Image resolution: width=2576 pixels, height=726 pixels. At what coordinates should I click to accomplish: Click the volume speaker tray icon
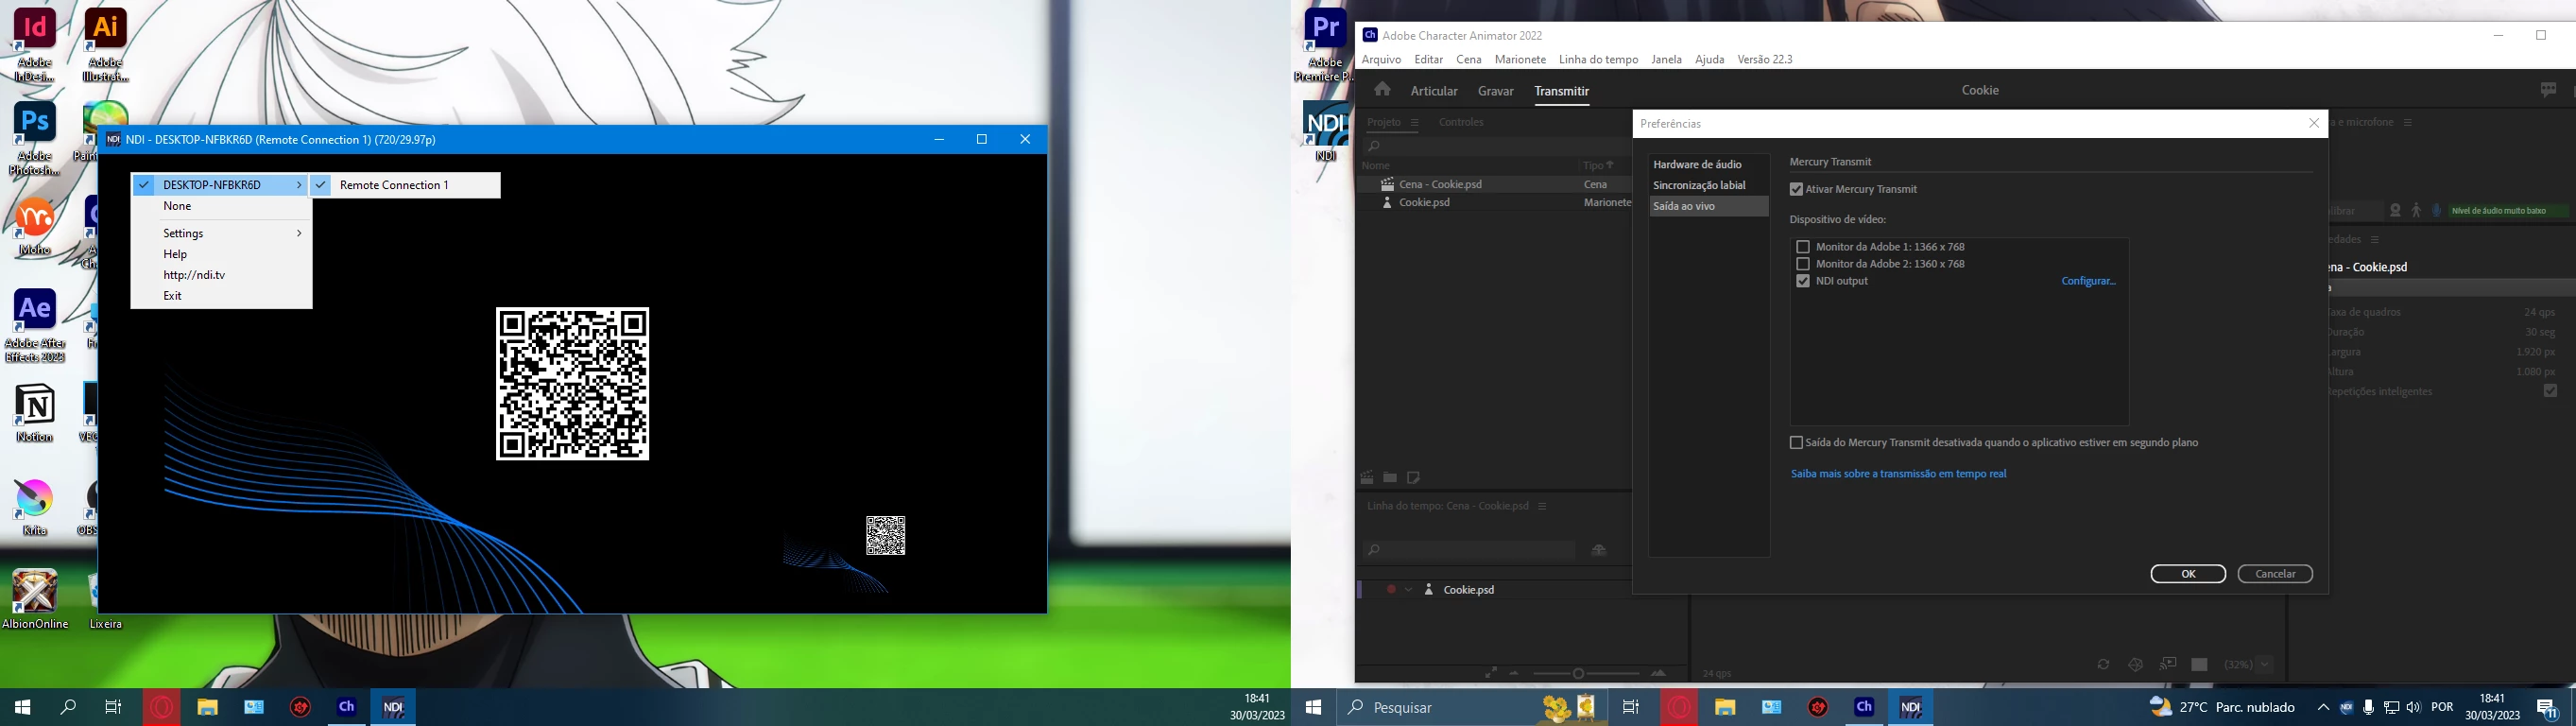[2414, 708]
